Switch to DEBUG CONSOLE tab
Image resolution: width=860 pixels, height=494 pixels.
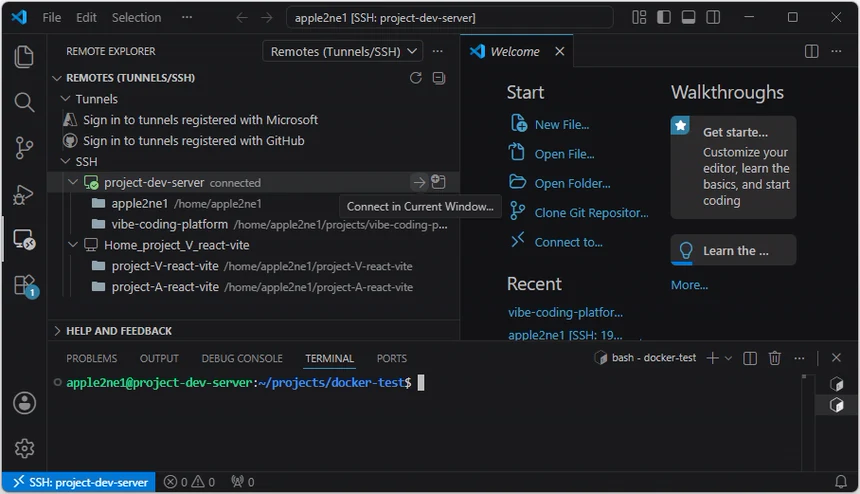pos(242,359)
